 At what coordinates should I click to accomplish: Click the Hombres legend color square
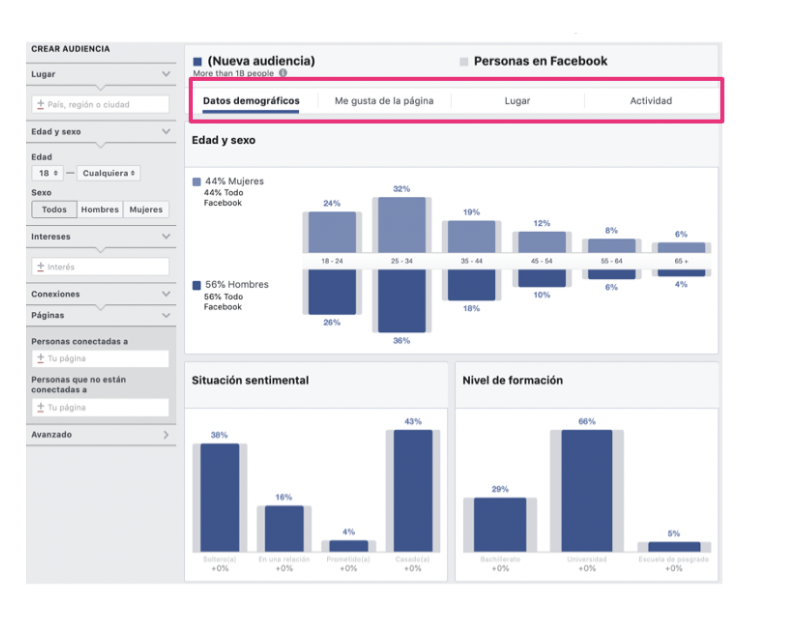coord(197,285)
